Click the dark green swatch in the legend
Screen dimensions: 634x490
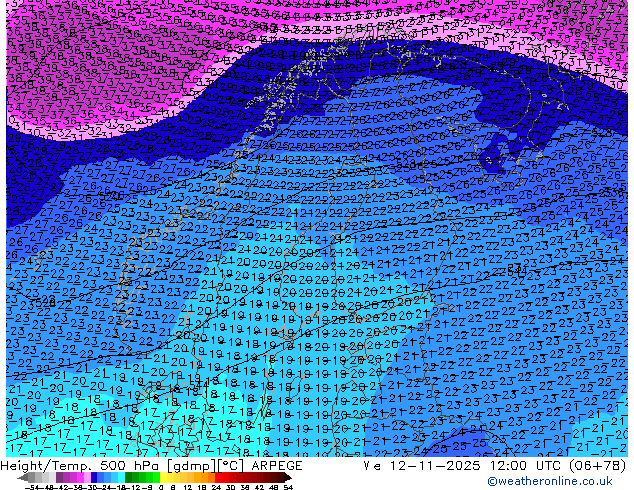(x=129, y=477)
